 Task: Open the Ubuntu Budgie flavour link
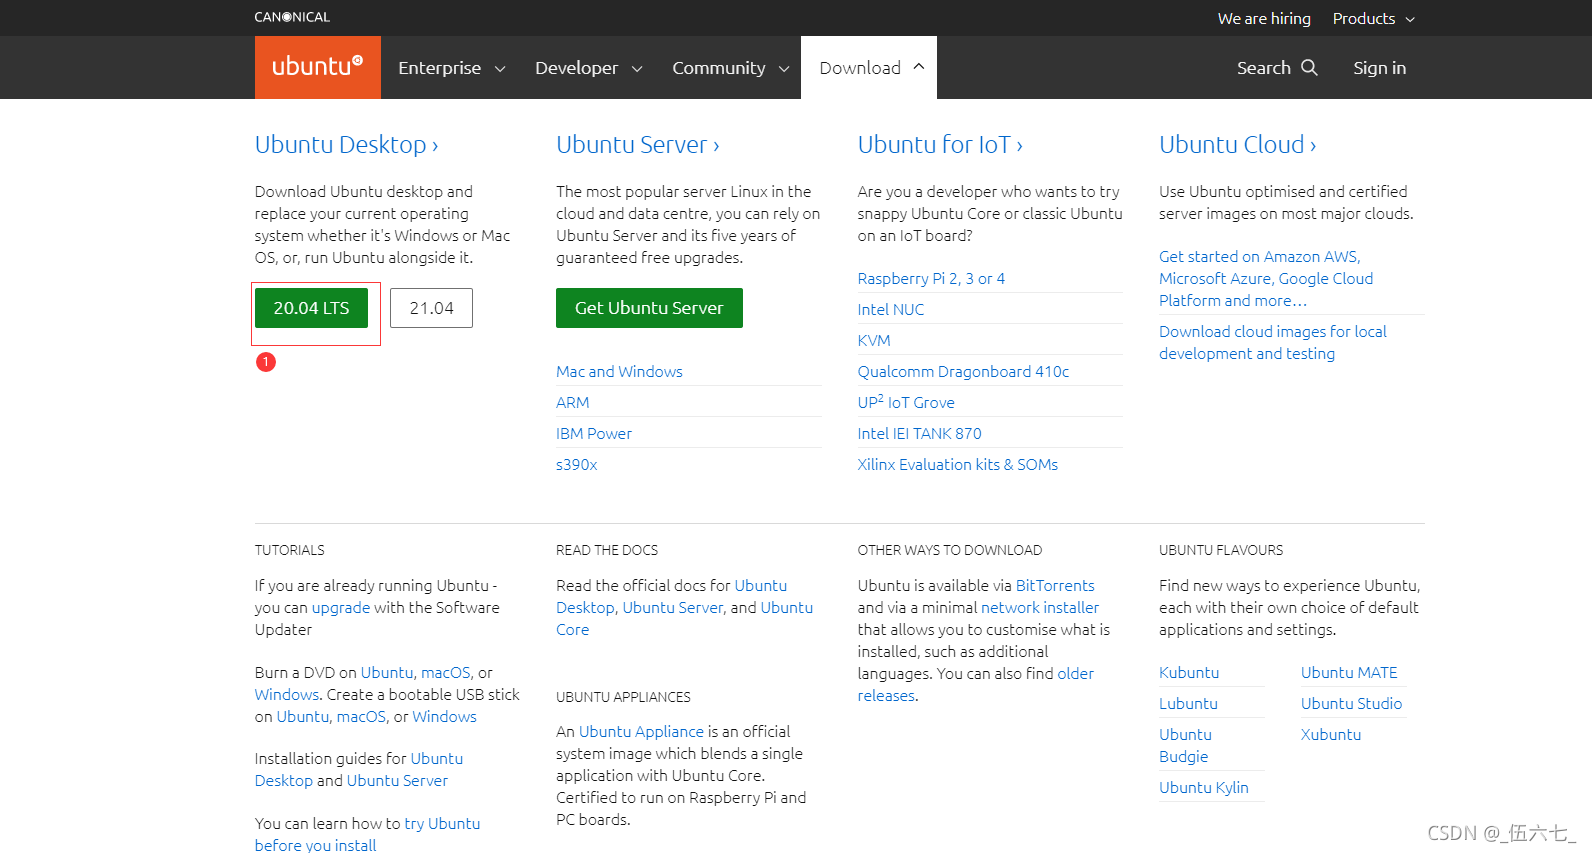(x=1185, y=745)
